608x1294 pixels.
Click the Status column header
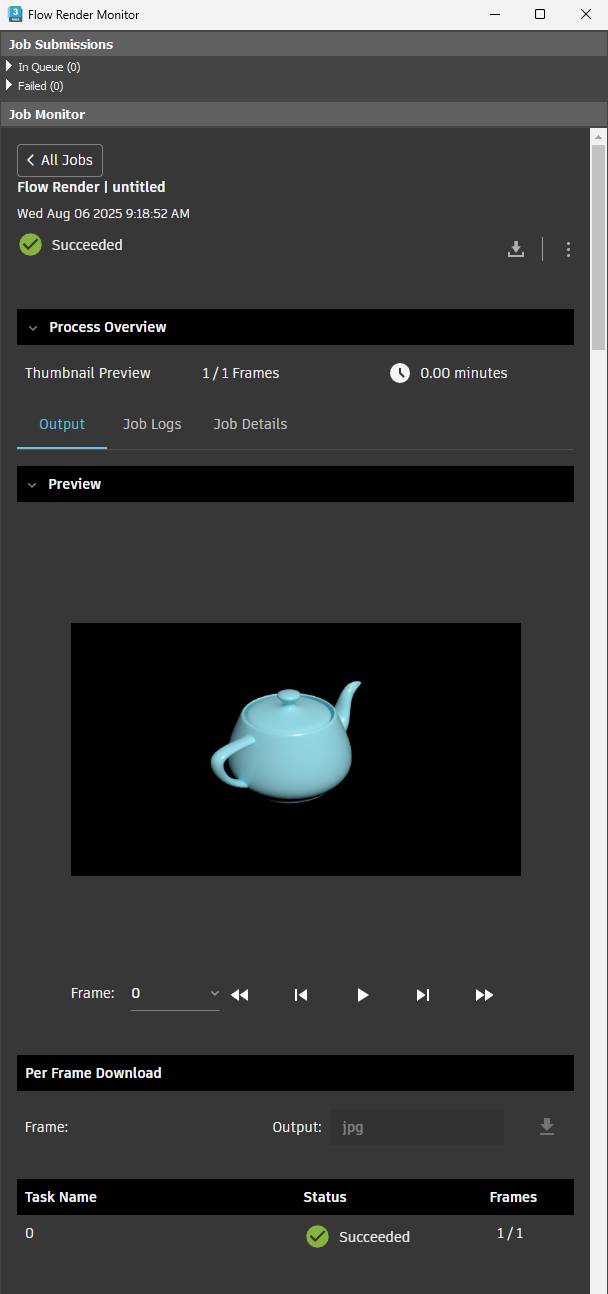pos(325,1197)
